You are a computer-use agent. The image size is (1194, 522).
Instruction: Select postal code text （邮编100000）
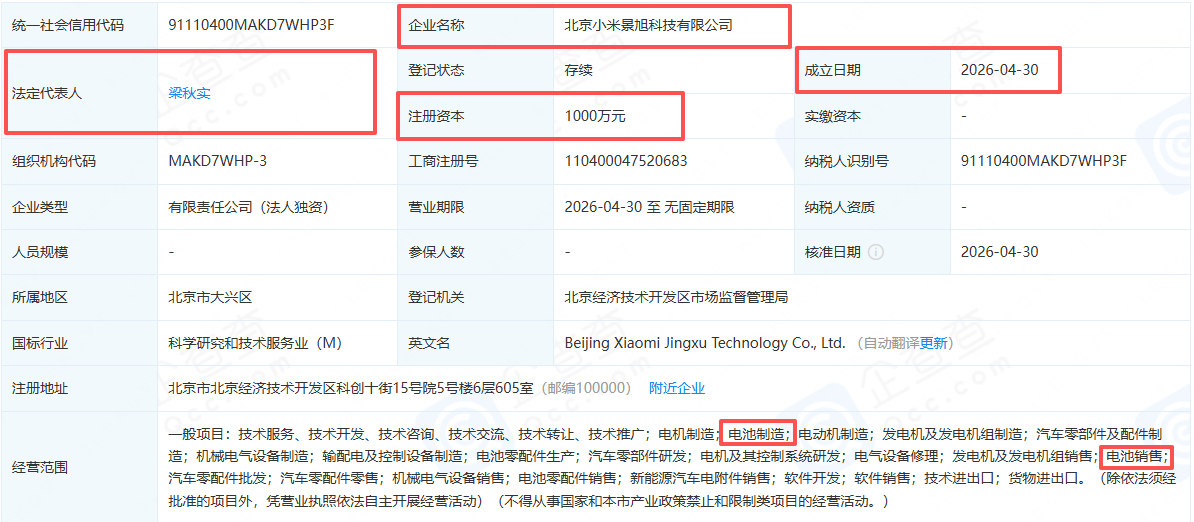tap(586, 388)
